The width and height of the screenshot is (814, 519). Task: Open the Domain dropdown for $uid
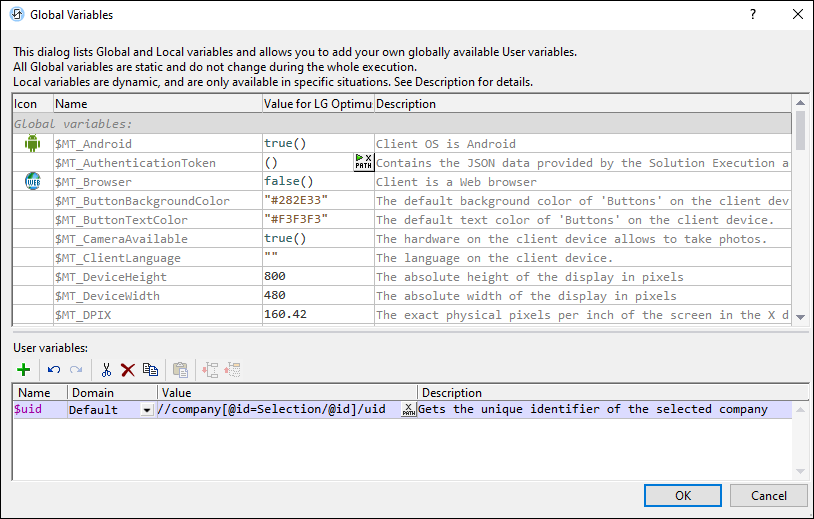(x=148, y=410)
